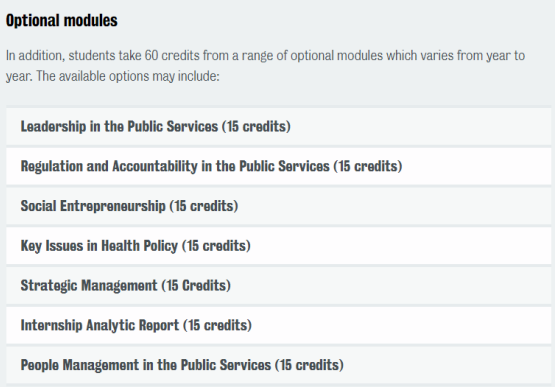Expand Key Issues in Health Policy
This screenshot has width=555, height=387.
point(279,246)
